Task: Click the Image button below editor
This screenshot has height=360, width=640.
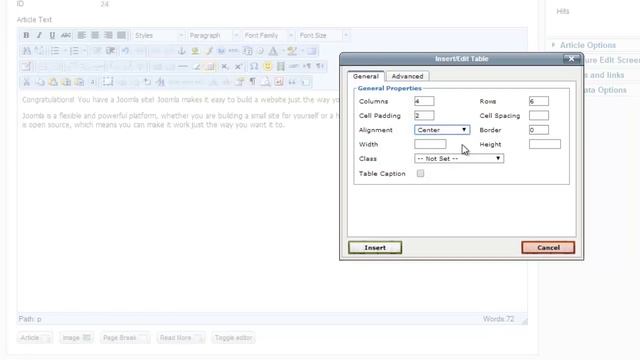Action: coord(76,338)
